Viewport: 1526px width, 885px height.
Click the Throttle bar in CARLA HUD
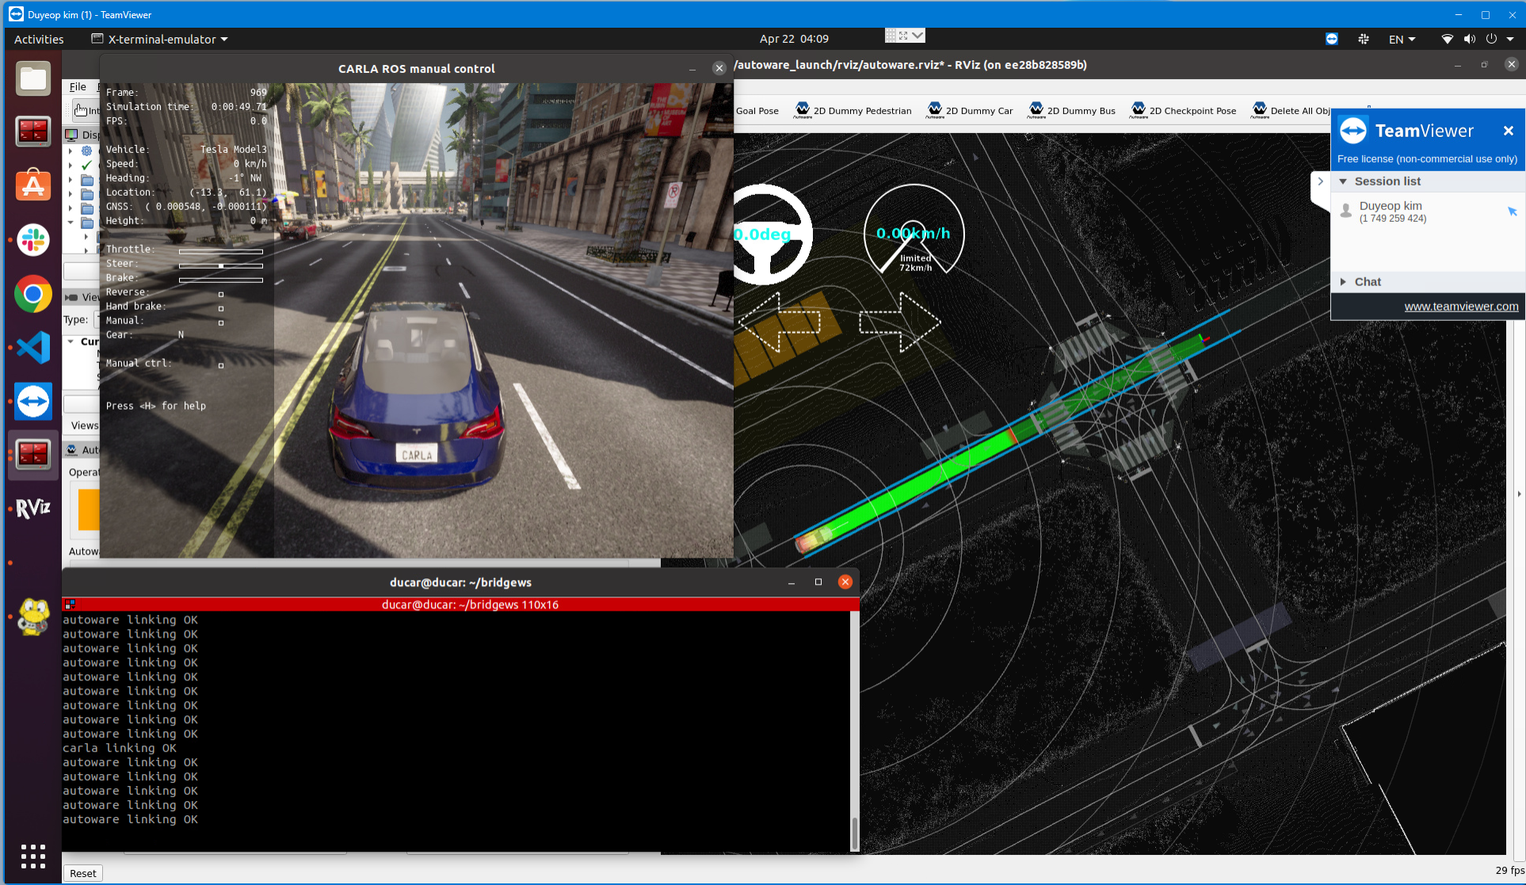[221, 251]
